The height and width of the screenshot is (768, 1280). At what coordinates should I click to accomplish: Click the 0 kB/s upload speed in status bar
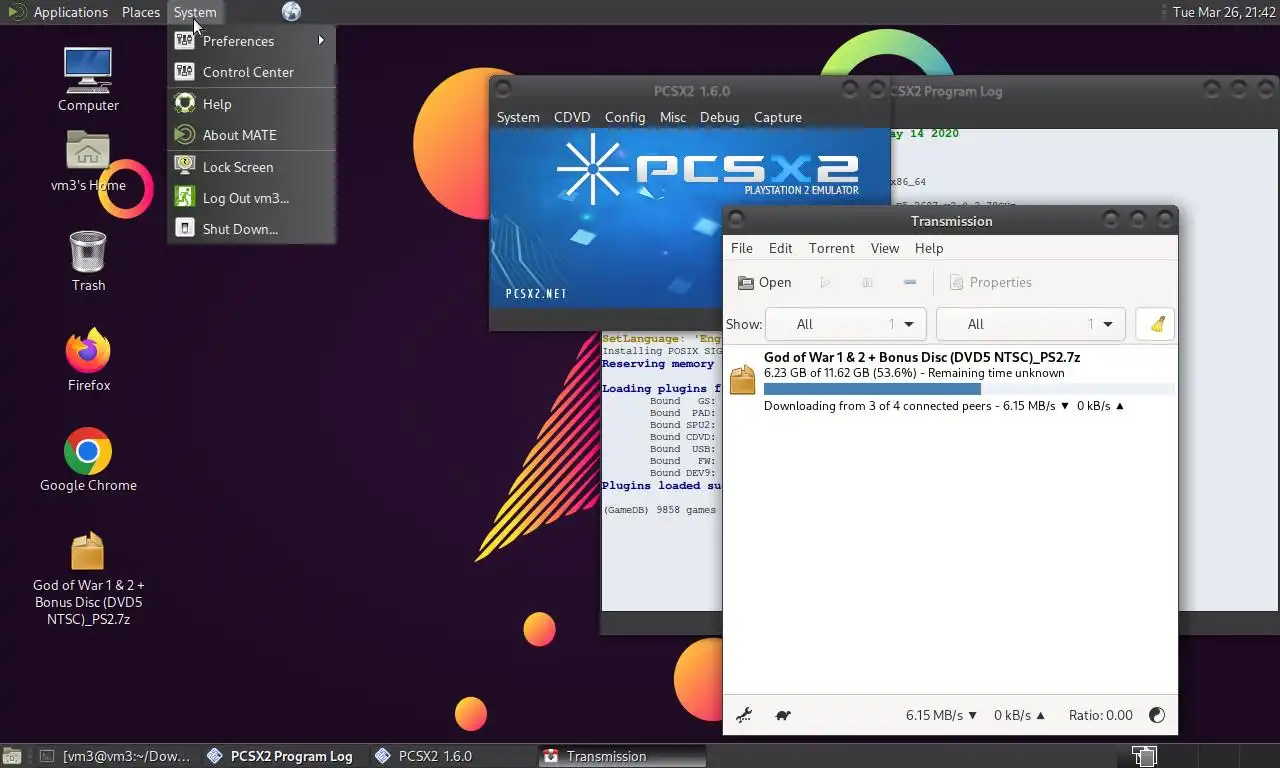(1019, 716)
